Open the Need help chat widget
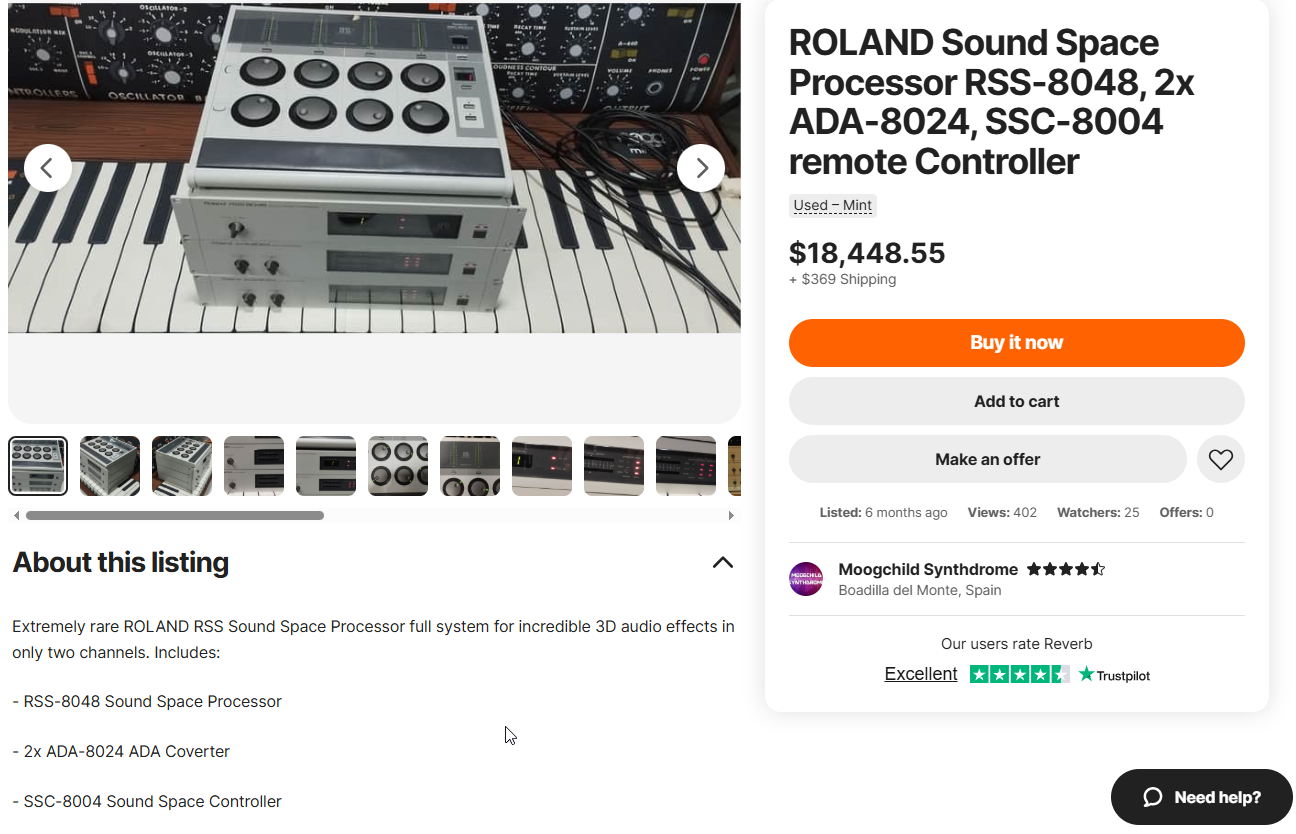The image size is (1296, 834). coord(1201,797)
